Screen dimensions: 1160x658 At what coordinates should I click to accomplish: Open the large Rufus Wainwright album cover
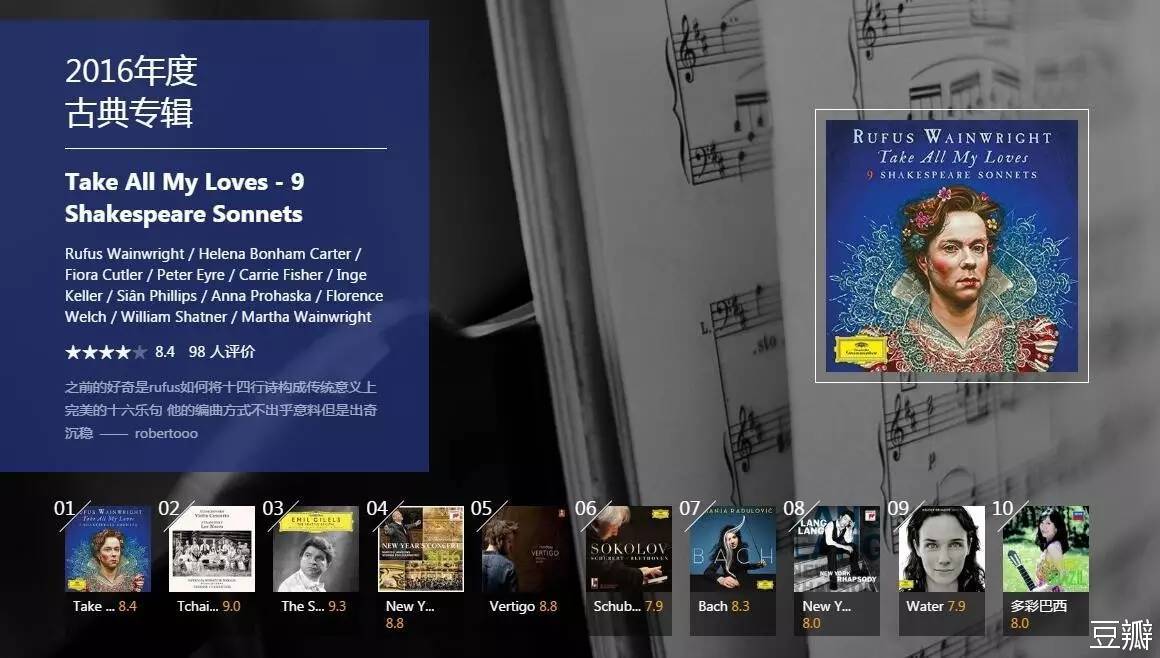click(x=951, y=246)
